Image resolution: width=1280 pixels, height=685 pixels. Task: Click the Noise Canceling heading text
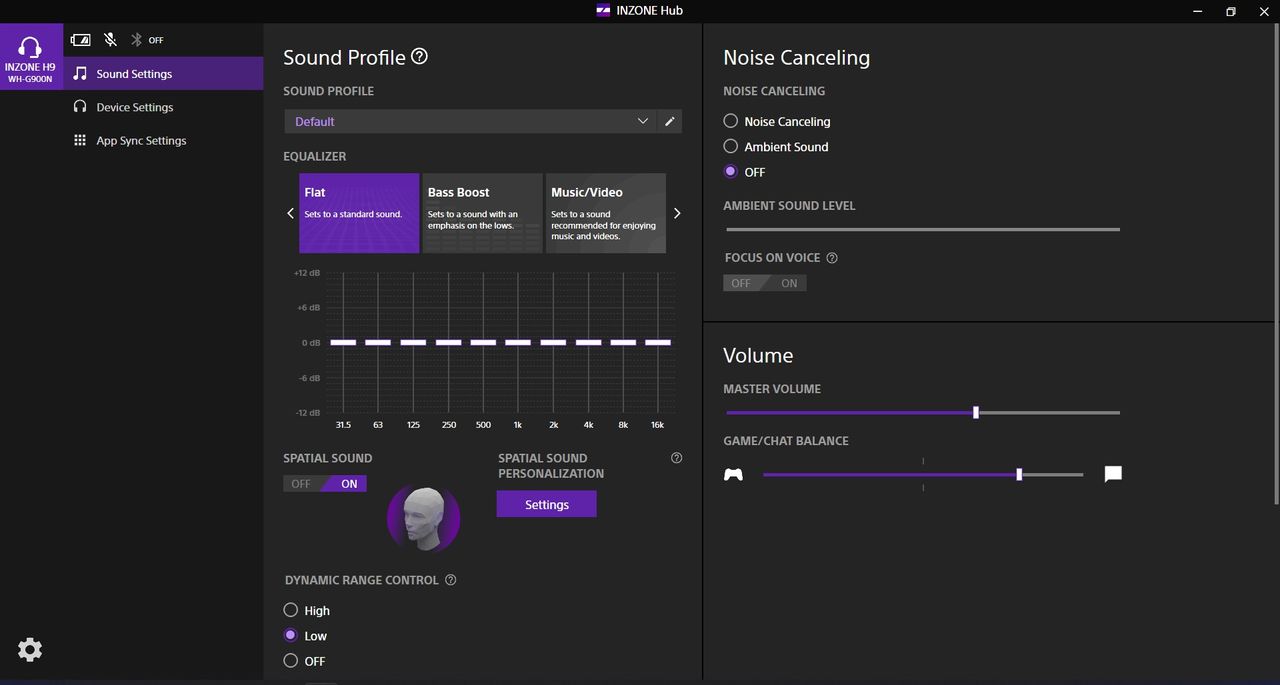point(796,58)
